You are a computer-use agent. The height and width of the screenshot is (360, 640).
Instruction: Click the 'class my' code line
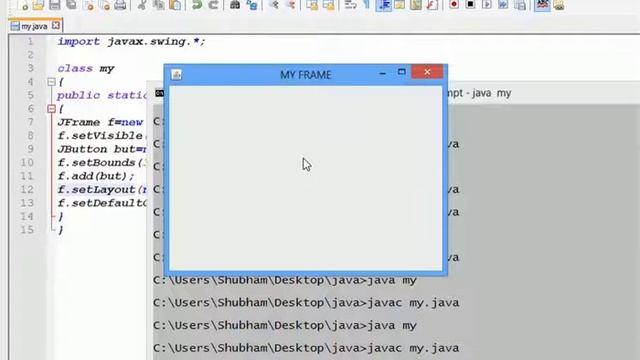click(x=86, y=69)
